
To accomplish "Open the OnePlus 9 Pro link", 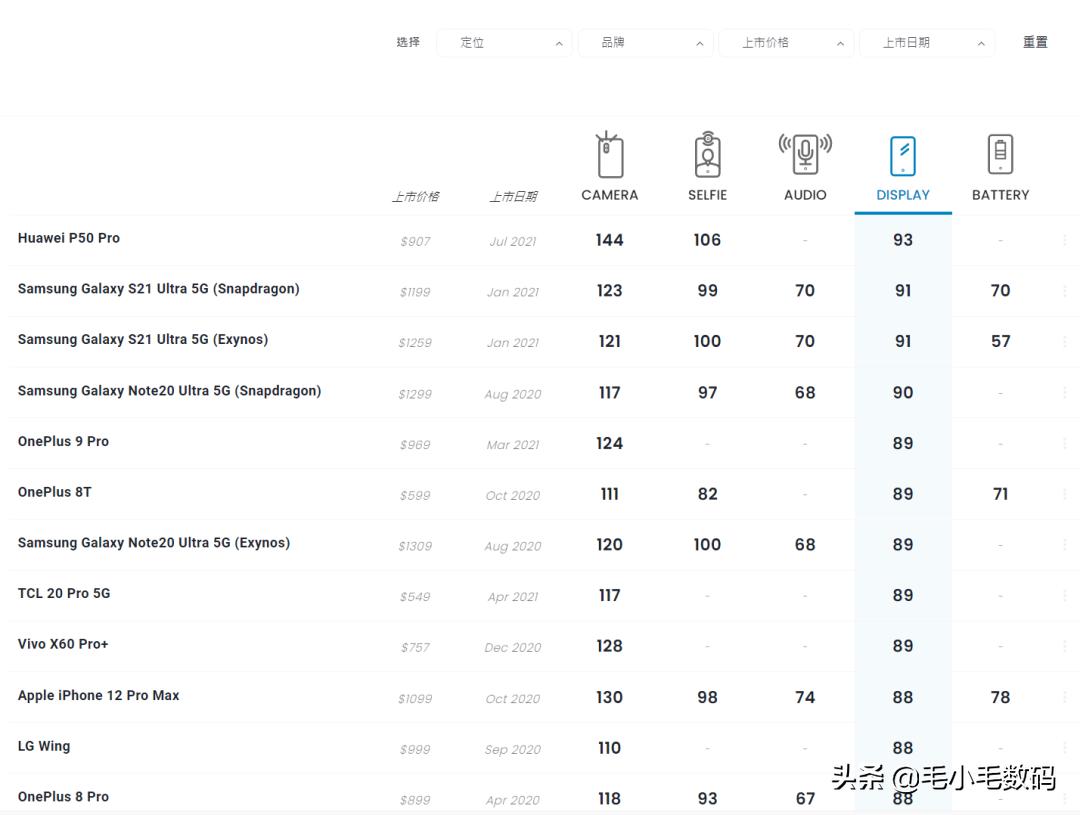I will tap(63, 441).
